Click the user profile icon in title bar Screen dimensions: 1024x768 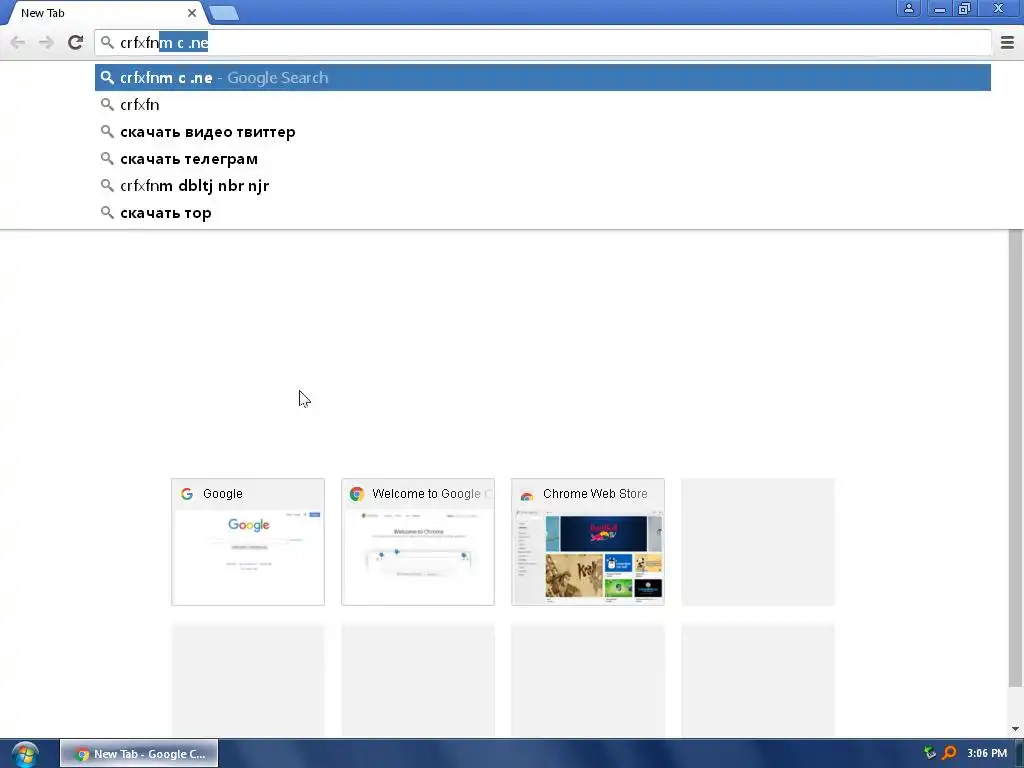click(908, 8)
